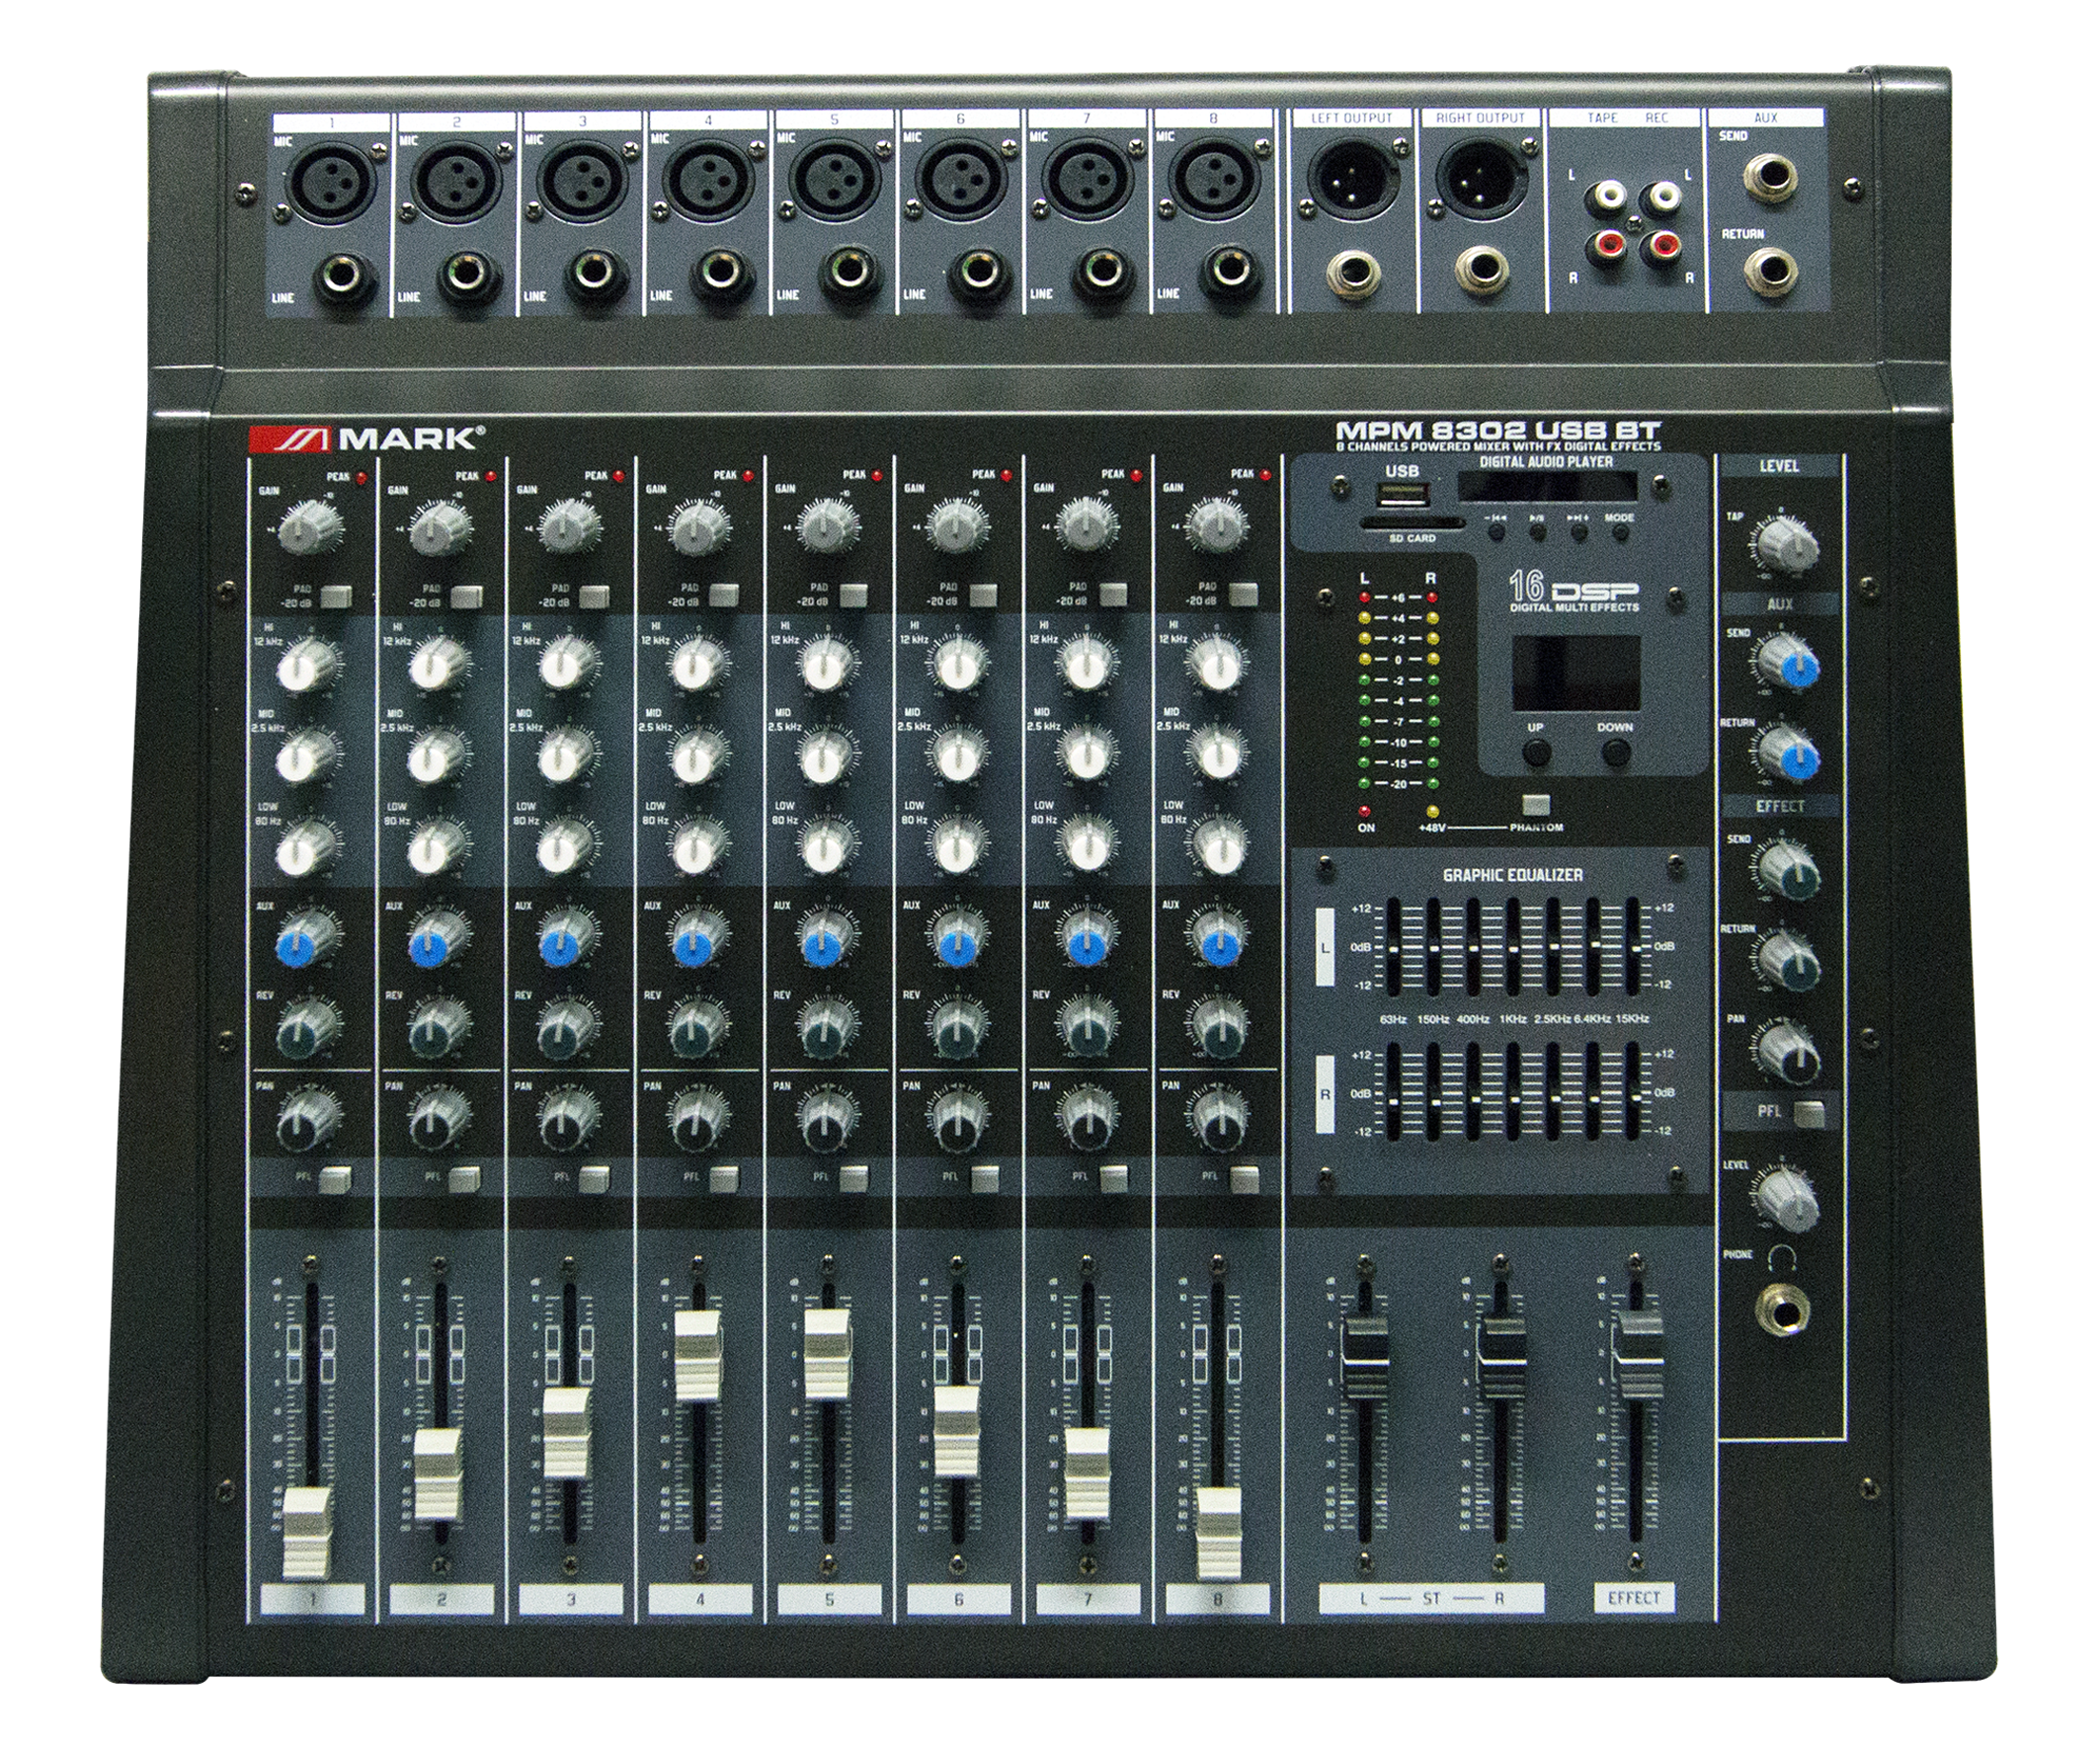Toggle channel 1 PAD -20 dB switch
The height and width of the screenshot is (1750, 2100).
[x=337, y=597]
